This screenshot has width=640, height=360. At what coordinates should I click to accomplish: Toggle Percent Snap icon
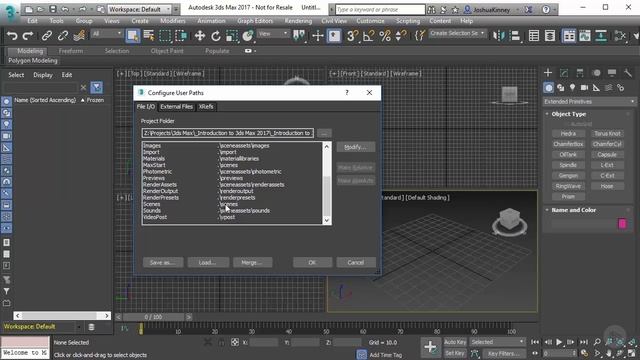point(384,36)
